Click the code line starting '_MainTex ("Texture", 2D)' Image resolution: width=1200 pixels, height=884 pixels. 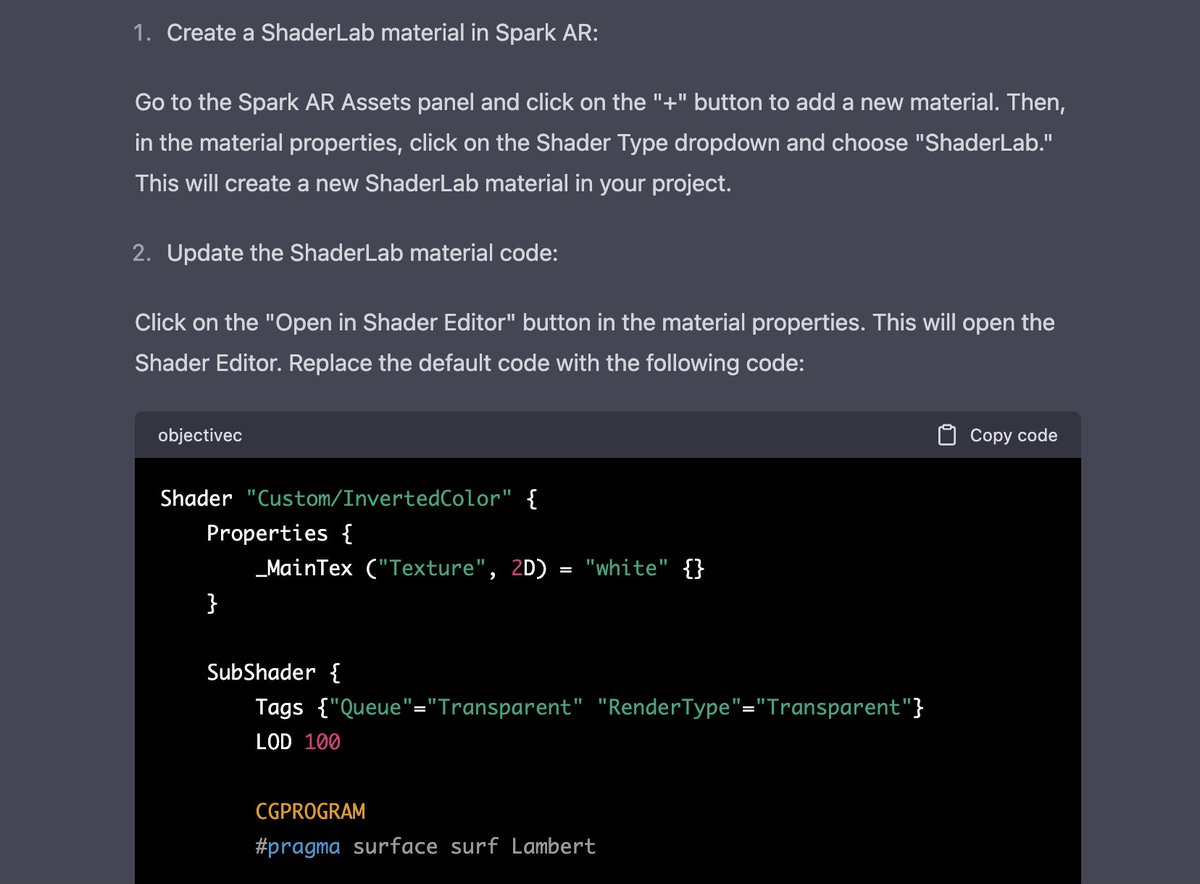coord(480,568)
